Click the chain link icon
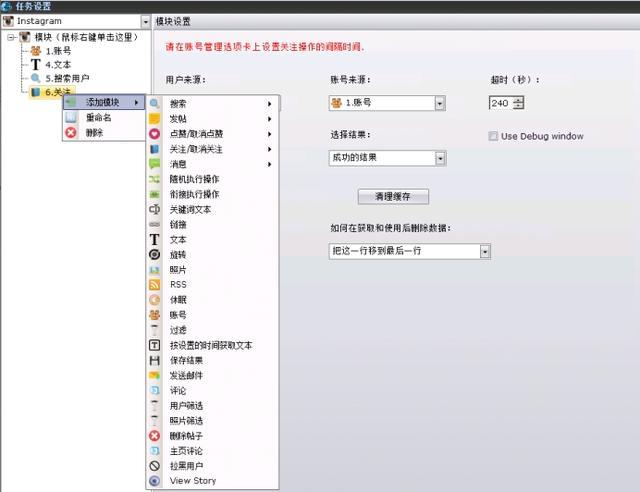Image resolution: width=640 pixels, height=492 pixels. tap(154, 225)
